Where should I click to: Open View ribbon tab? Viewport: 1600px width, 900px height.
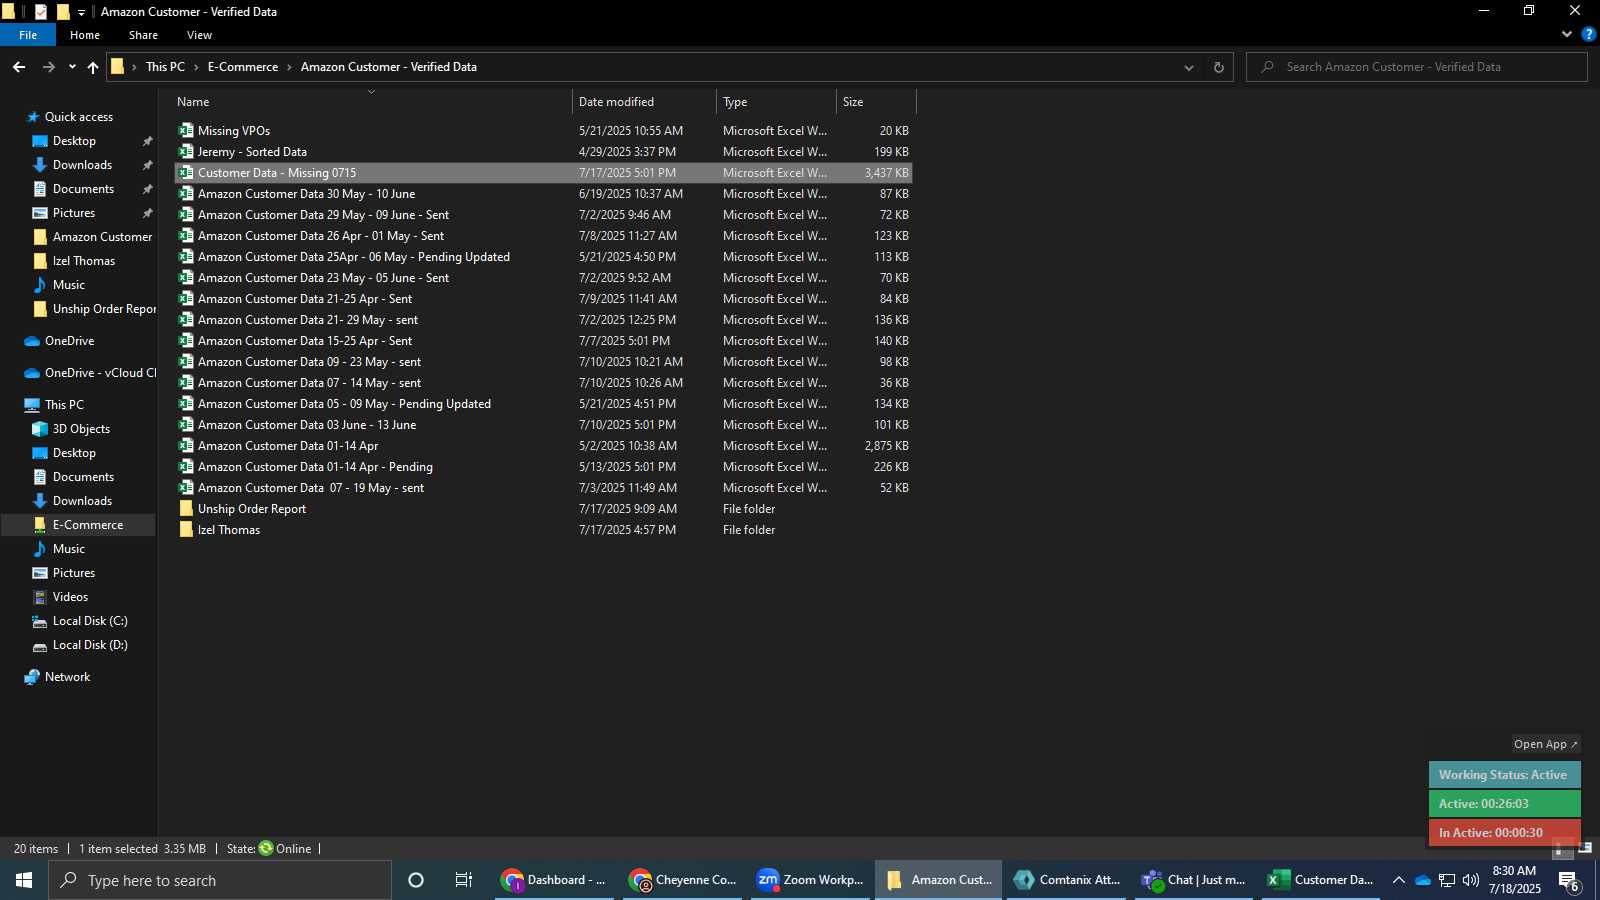[199, 35]
